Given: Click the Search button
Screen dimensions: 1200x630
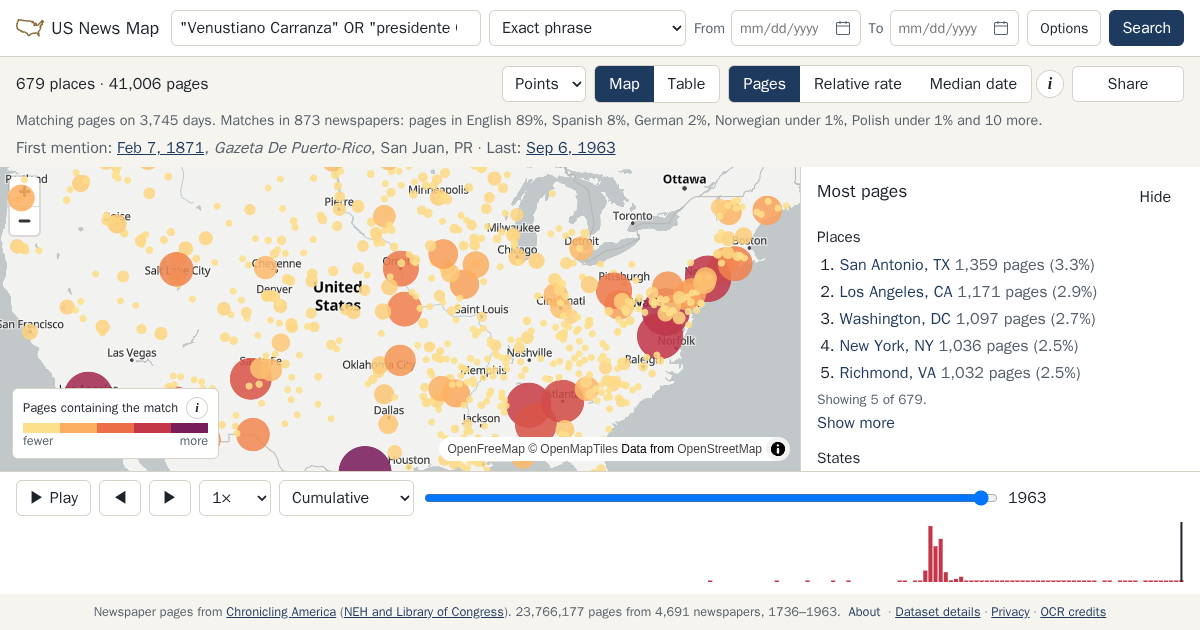Looking at the screenshot, I should click(x=1146, y=28).
